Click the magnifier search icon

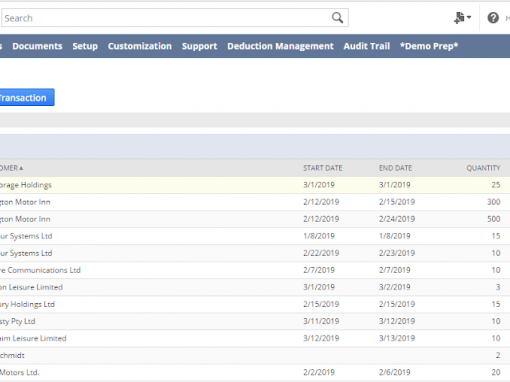337,18
